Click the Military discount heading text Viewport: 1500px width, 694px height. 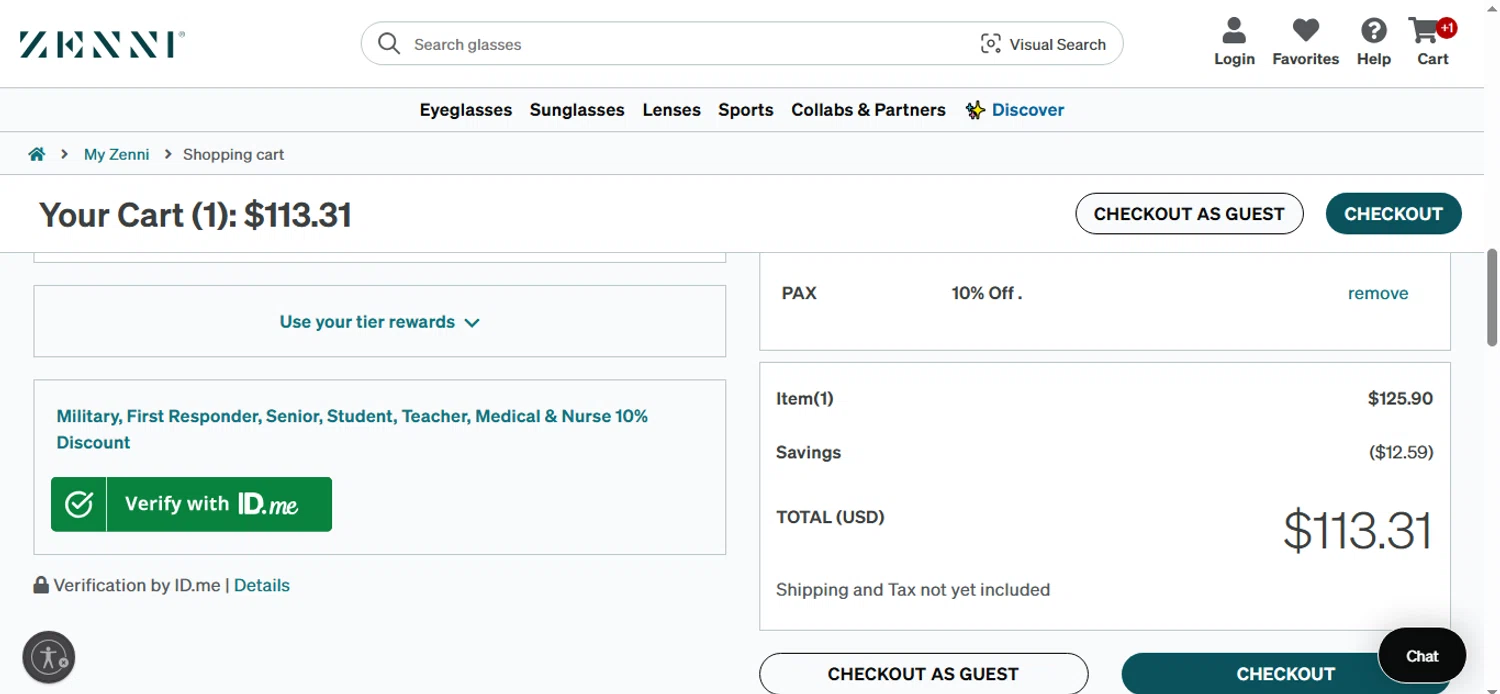(x=352, y=429)
